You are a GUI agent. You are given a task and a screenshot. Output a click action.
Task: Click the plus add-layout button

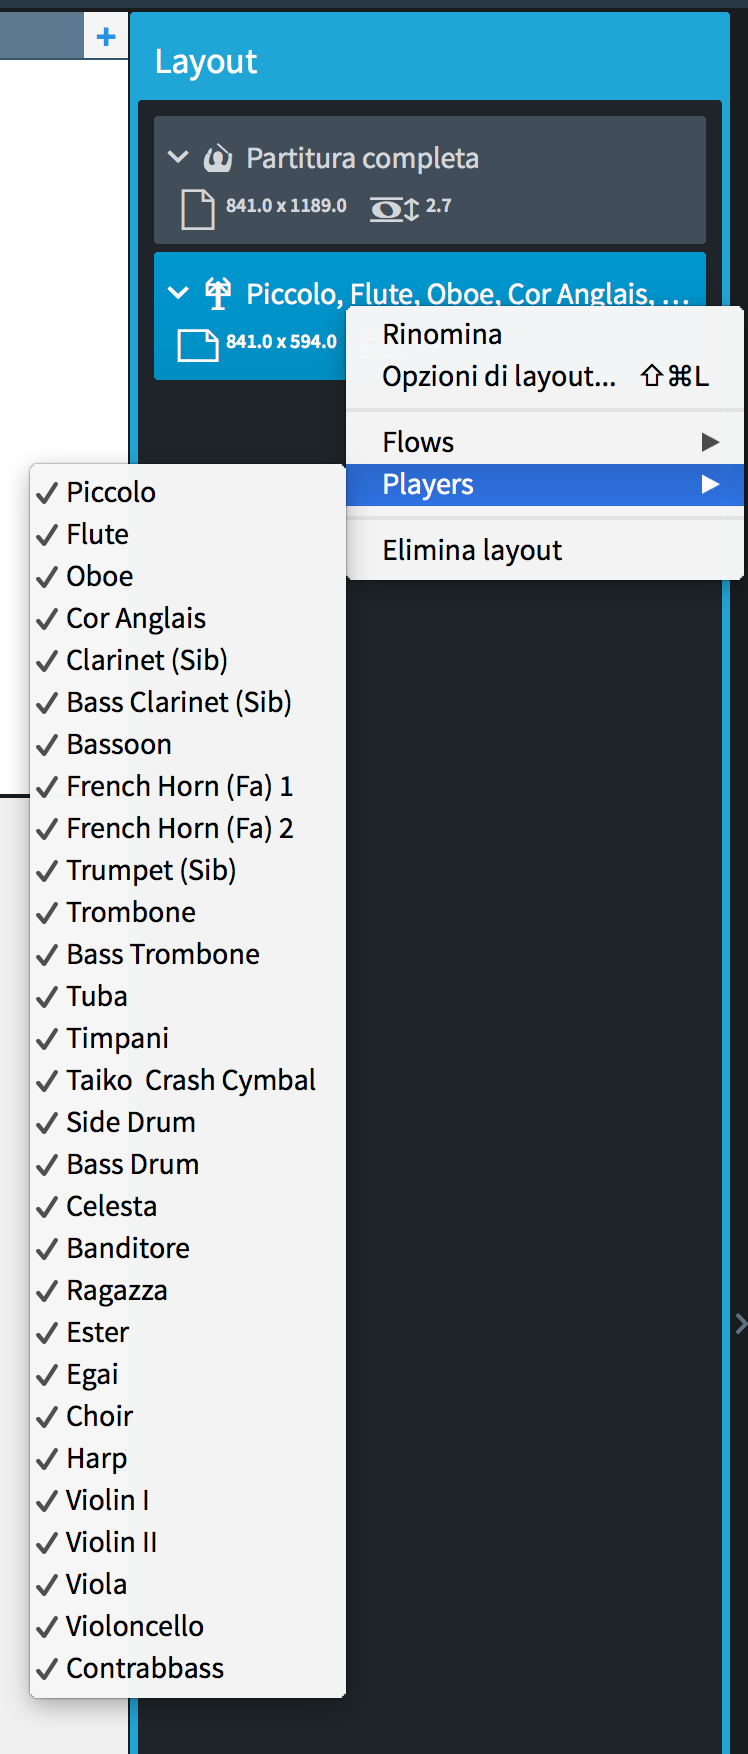coord(106,37)
